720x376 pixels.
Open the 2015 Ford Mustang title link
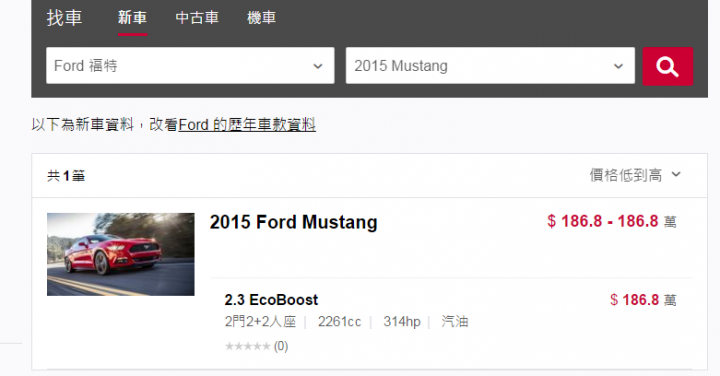(293, 222)
